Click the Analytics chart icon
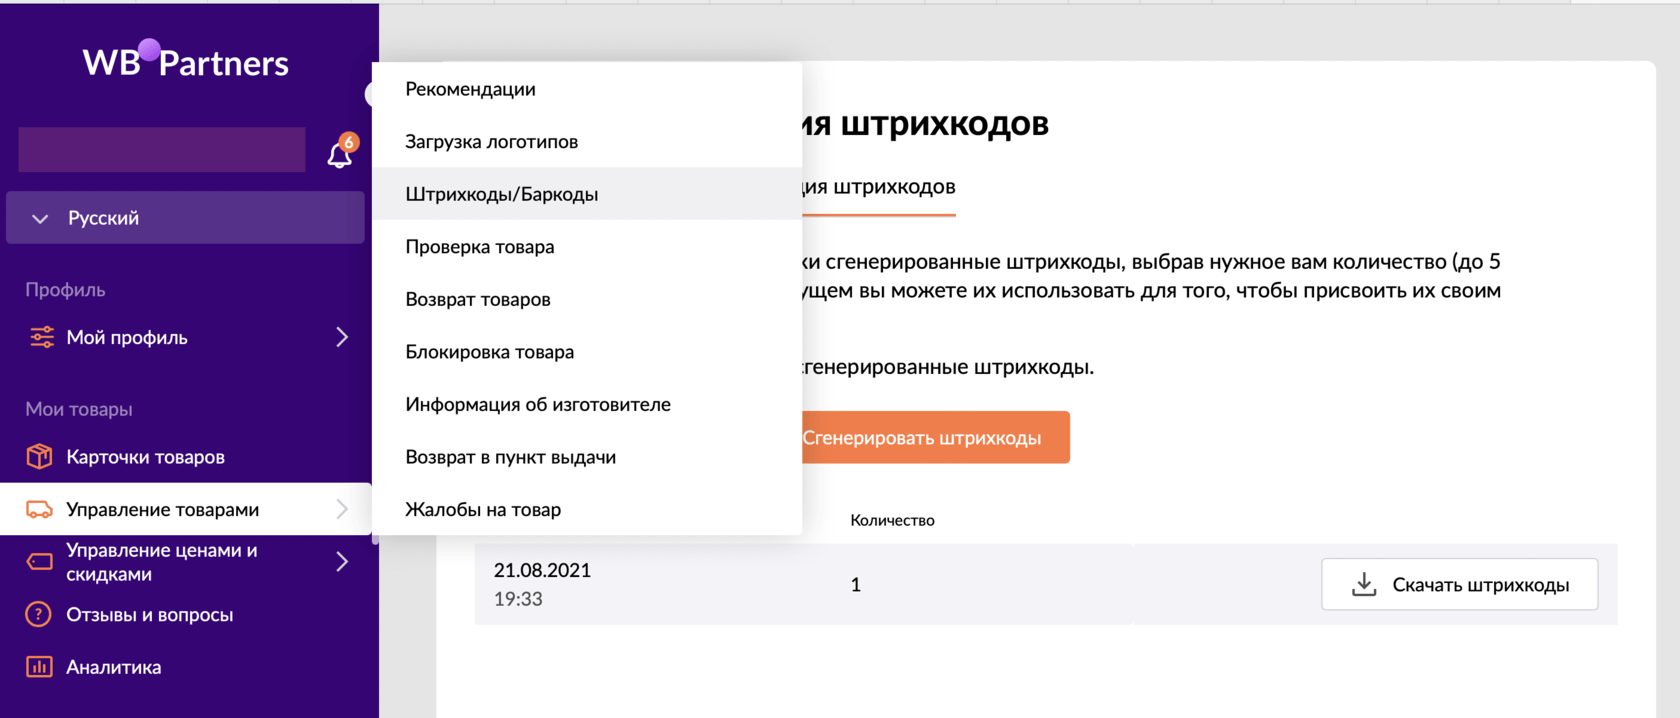 tap(39, 667)
